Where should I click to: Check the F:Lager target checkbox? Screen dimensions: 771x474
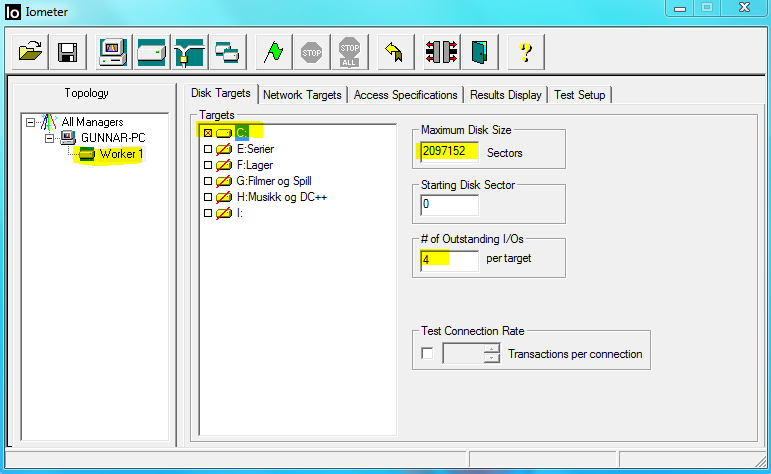pos(208,165)
